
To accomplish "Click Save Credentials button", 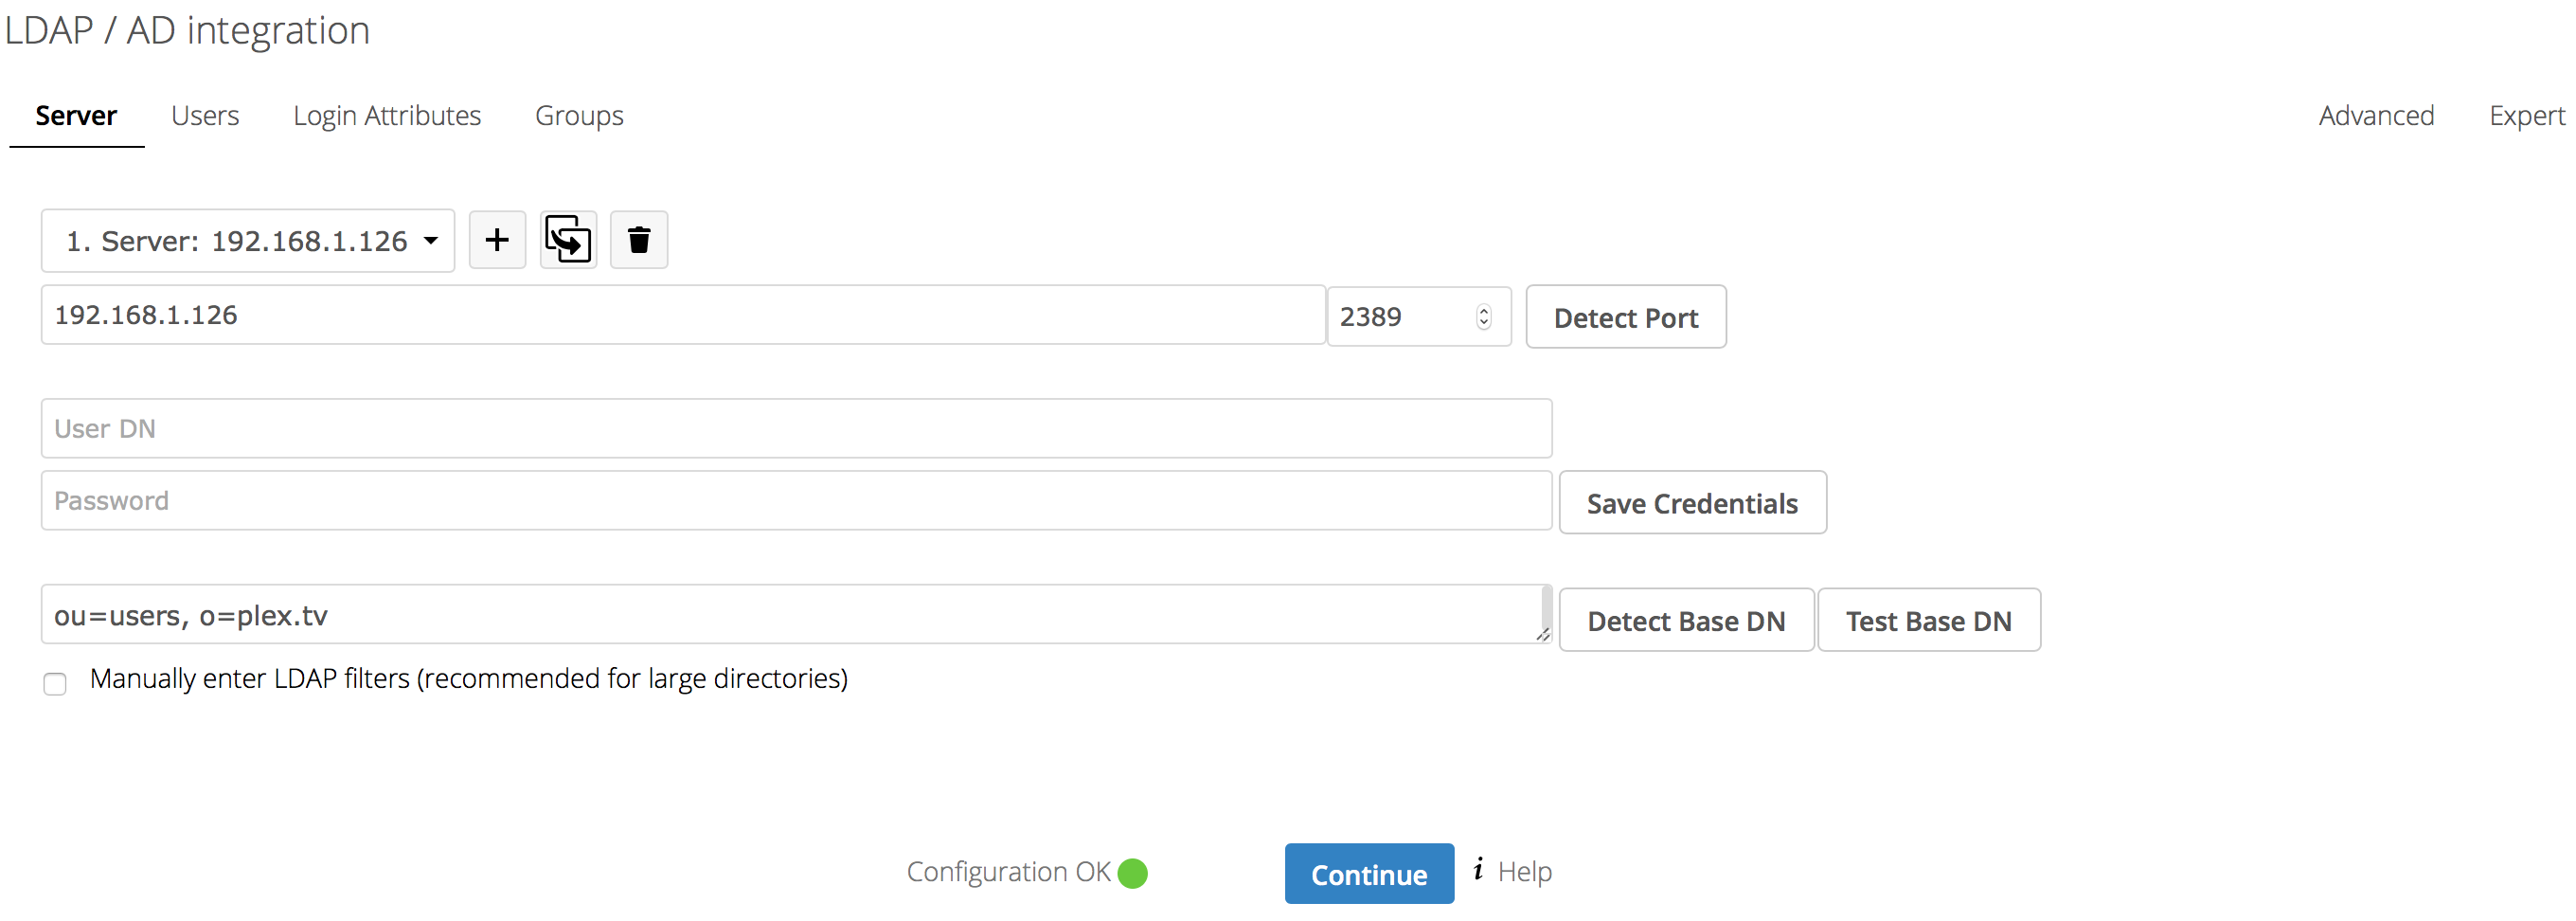I will (x=1693, y=503).
